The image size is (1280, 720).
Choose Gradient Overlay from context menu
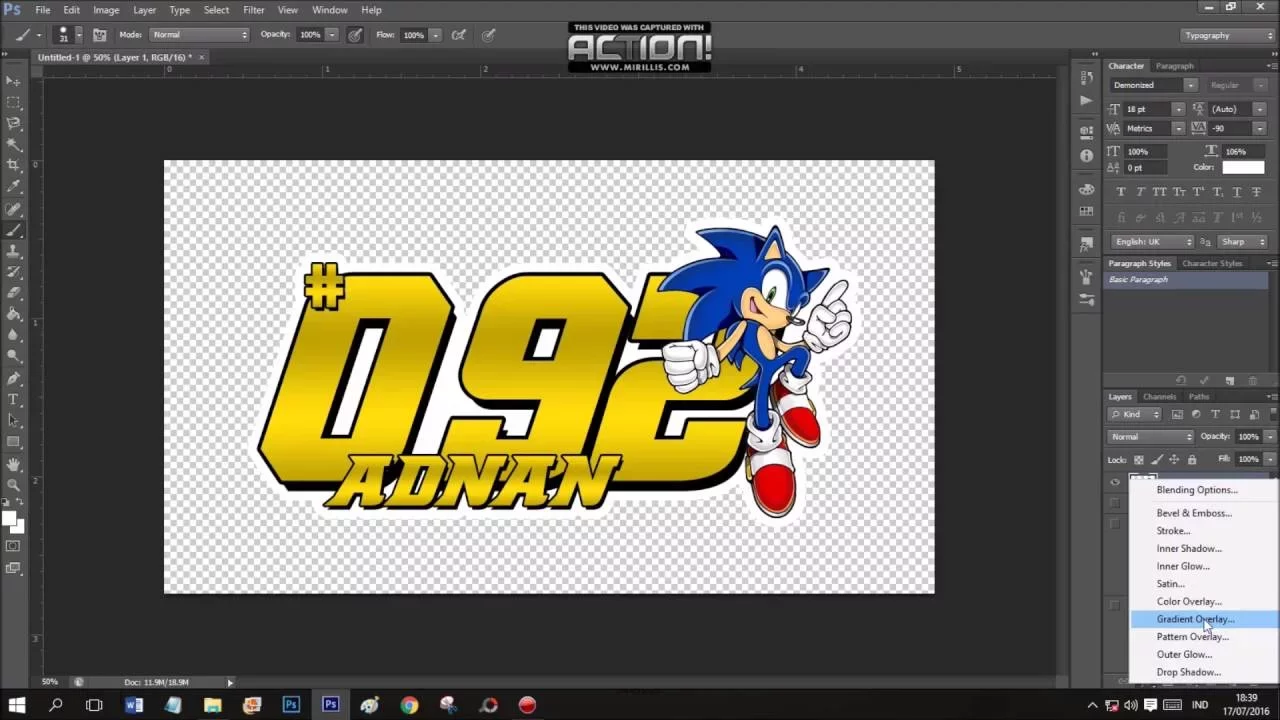(1203, 619)
